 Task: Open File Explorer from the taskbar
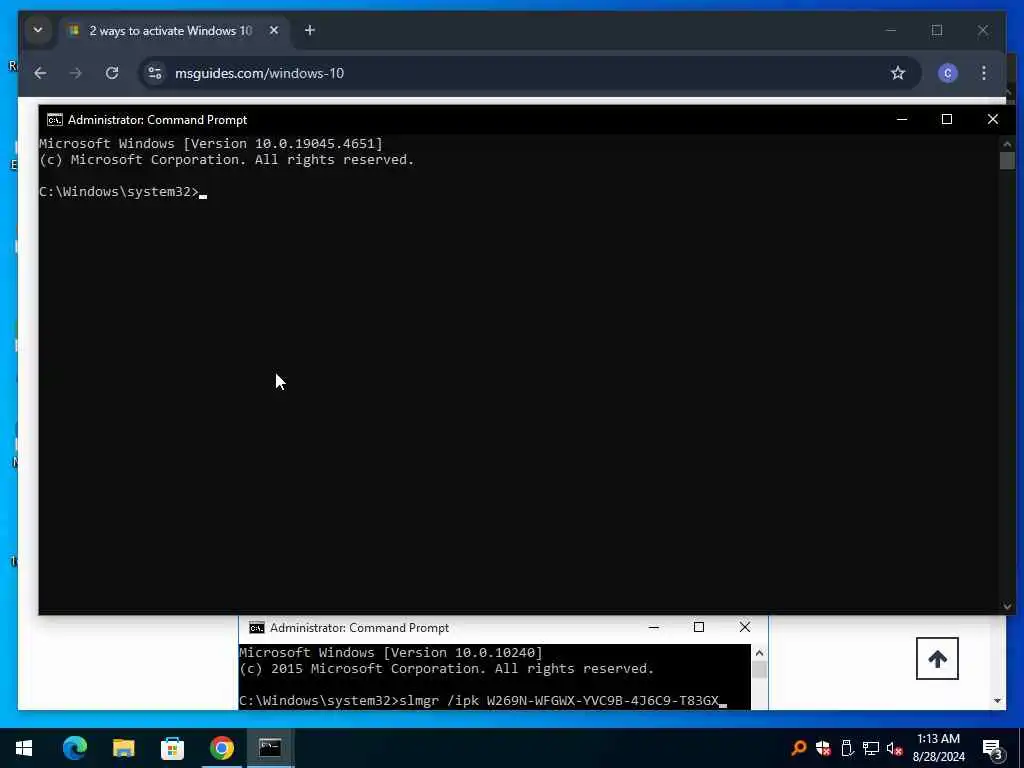coord(123,748)
